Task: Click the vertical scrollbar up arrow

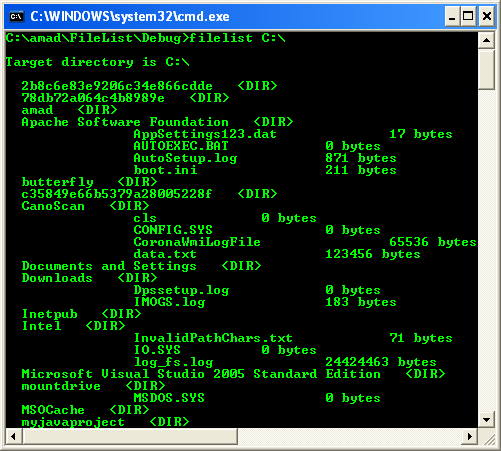Action: [x=486, y=40]
